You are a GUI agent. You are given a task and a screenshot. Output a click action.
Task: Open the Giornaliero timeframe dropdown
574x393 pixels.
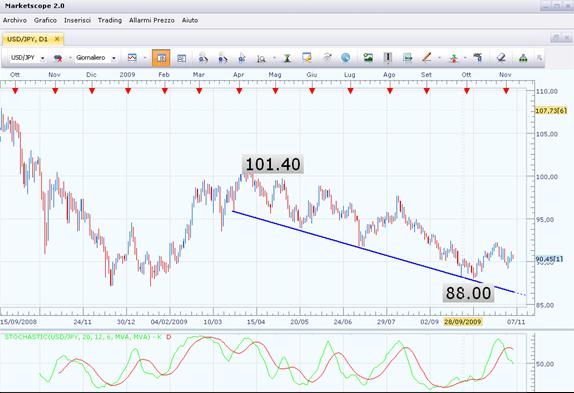point(113,58)
